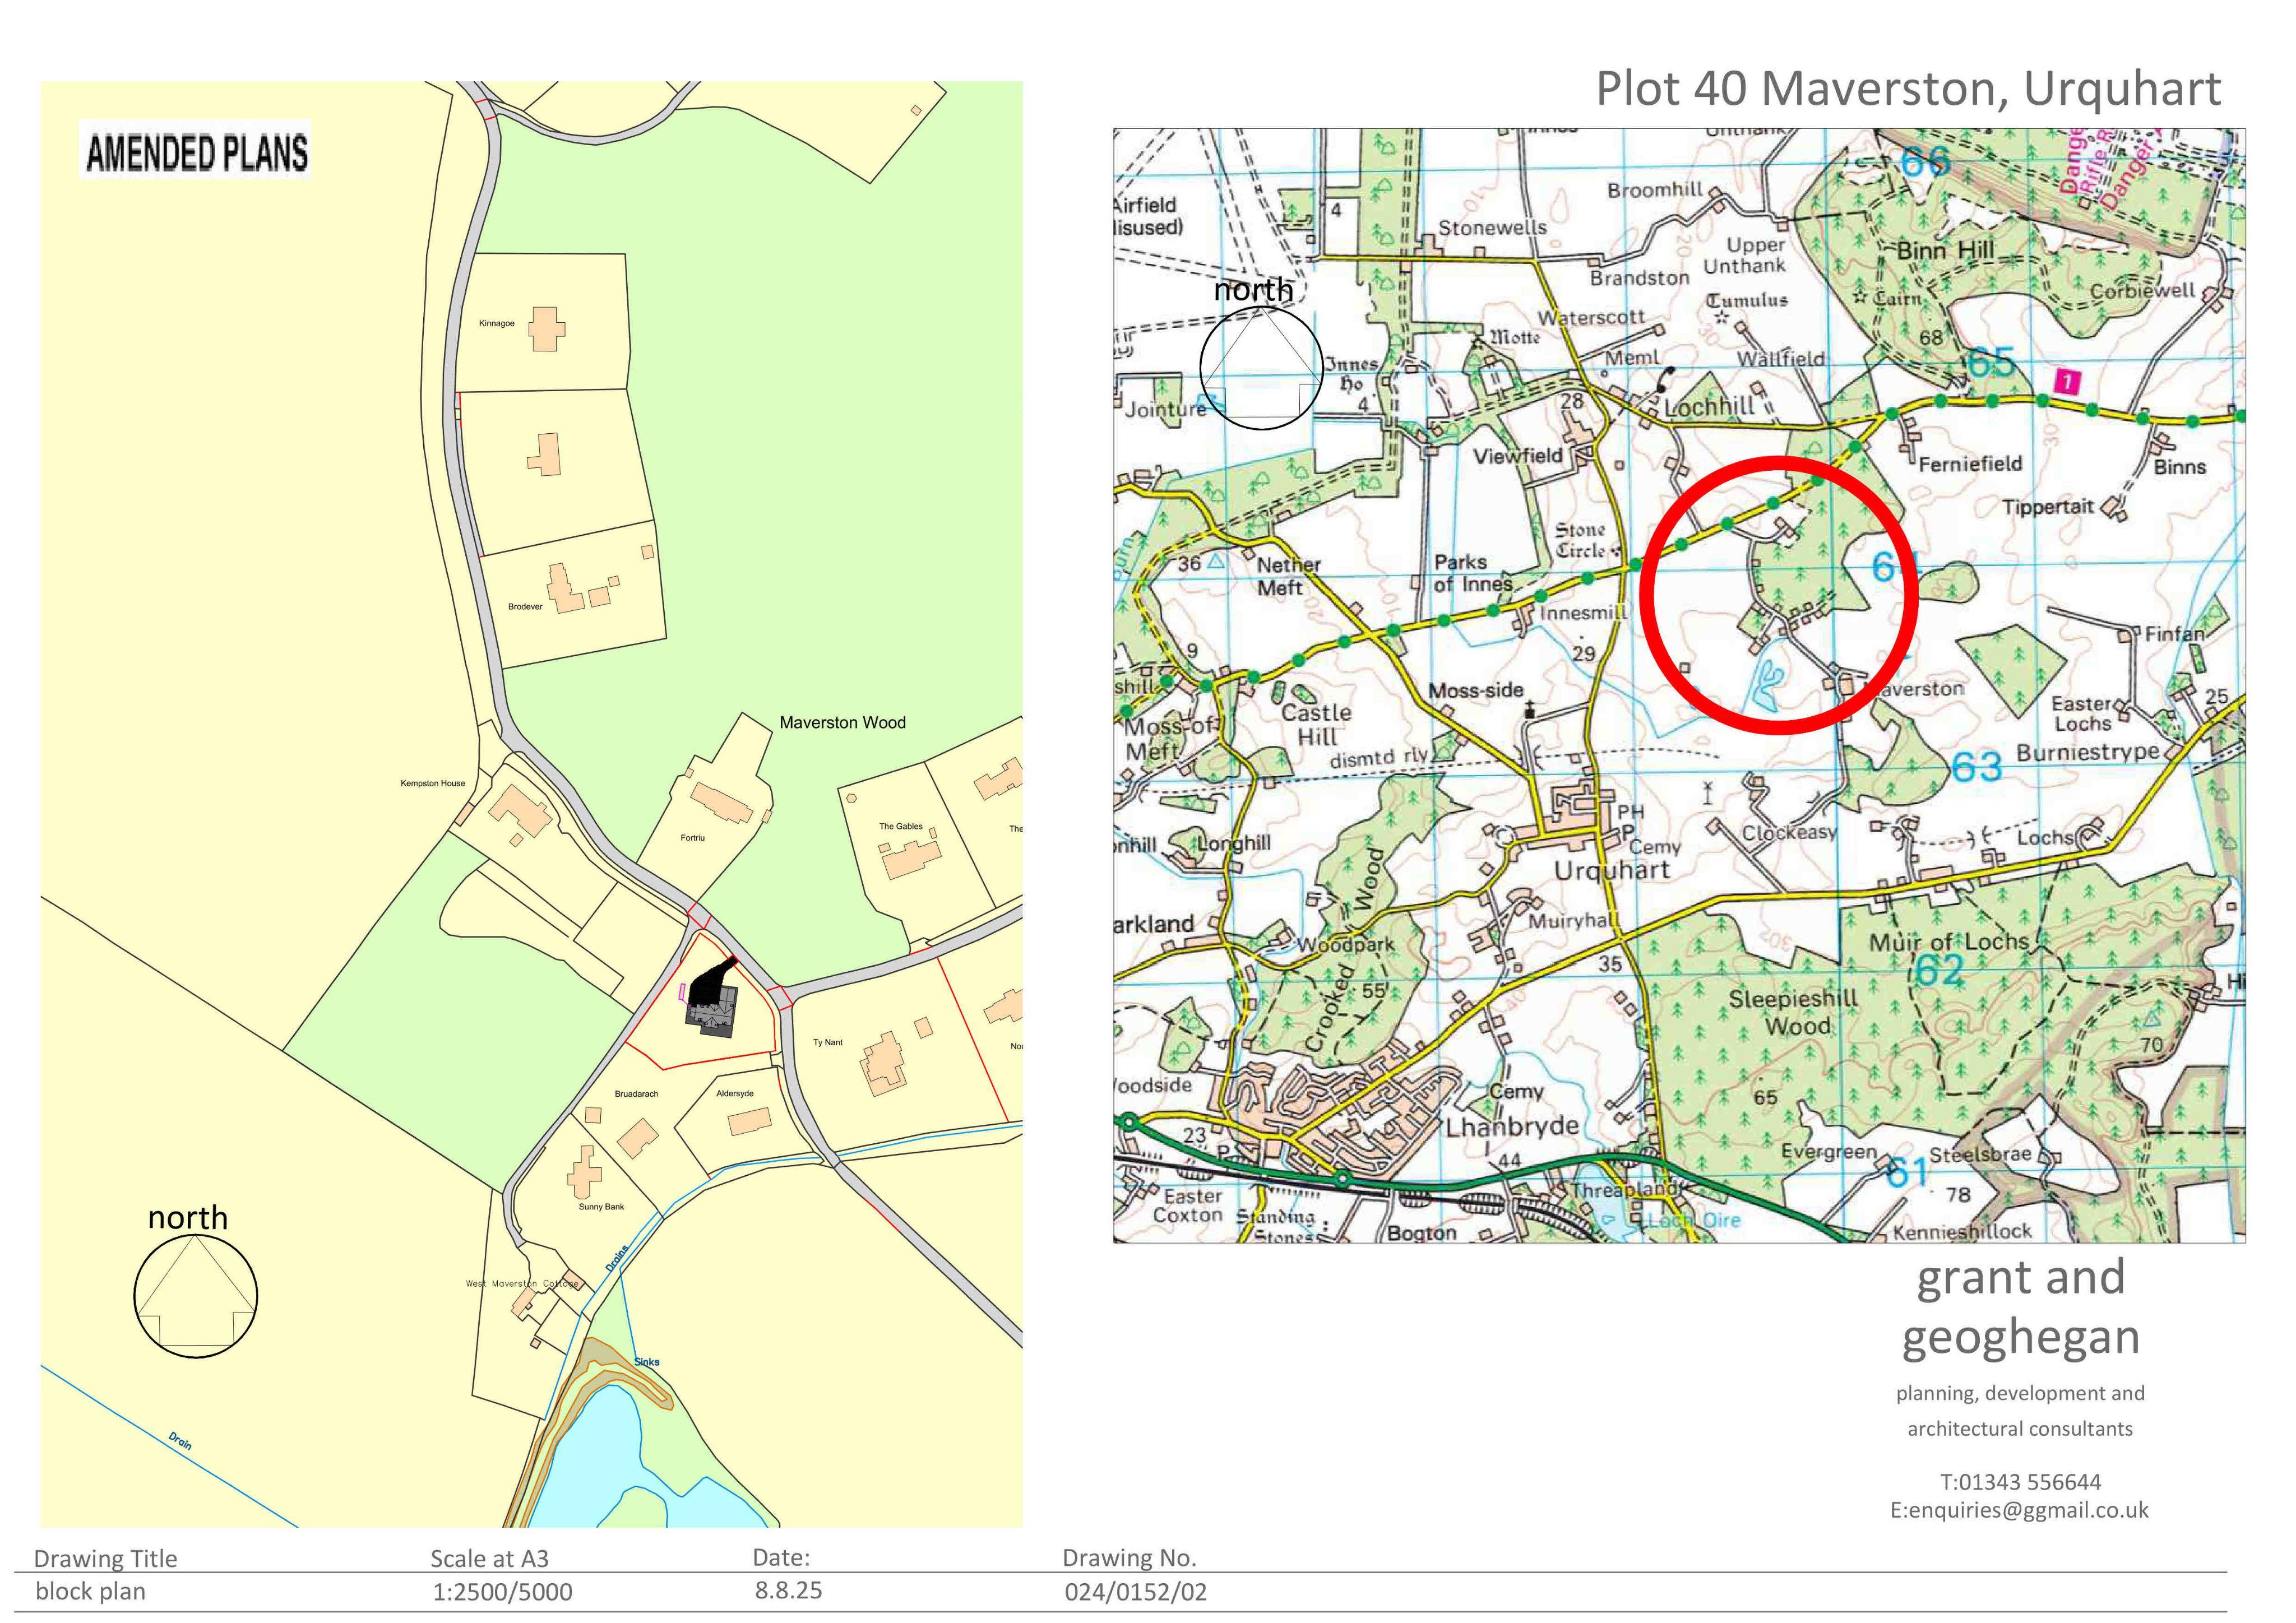Click the 'Kinnagoe' house label
This screenshot has height=1623, width=2296.
pos(496,323)
